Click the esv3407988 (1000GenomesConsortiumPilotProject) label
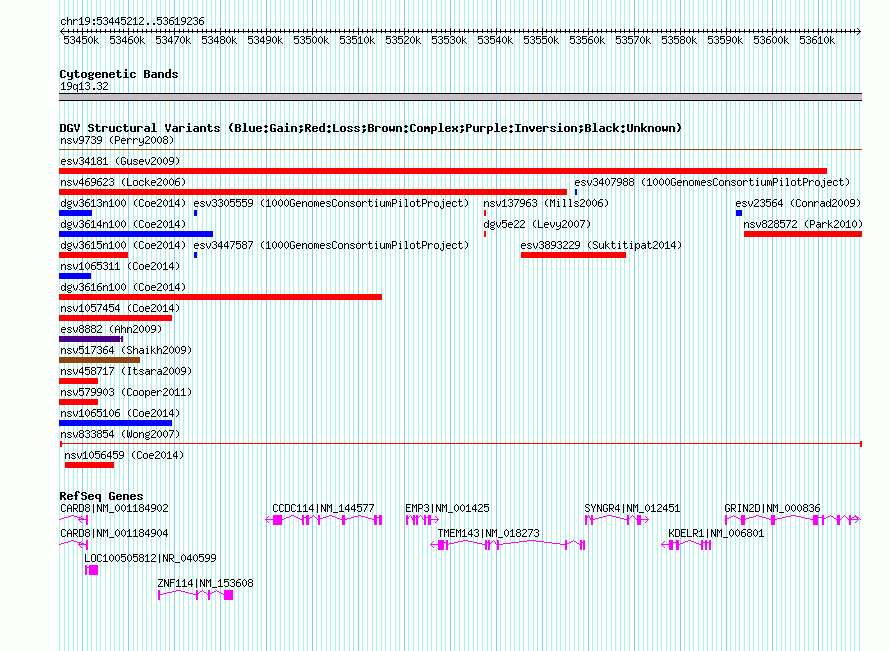The width and height of the screenshot is (890, 651). 712,182
